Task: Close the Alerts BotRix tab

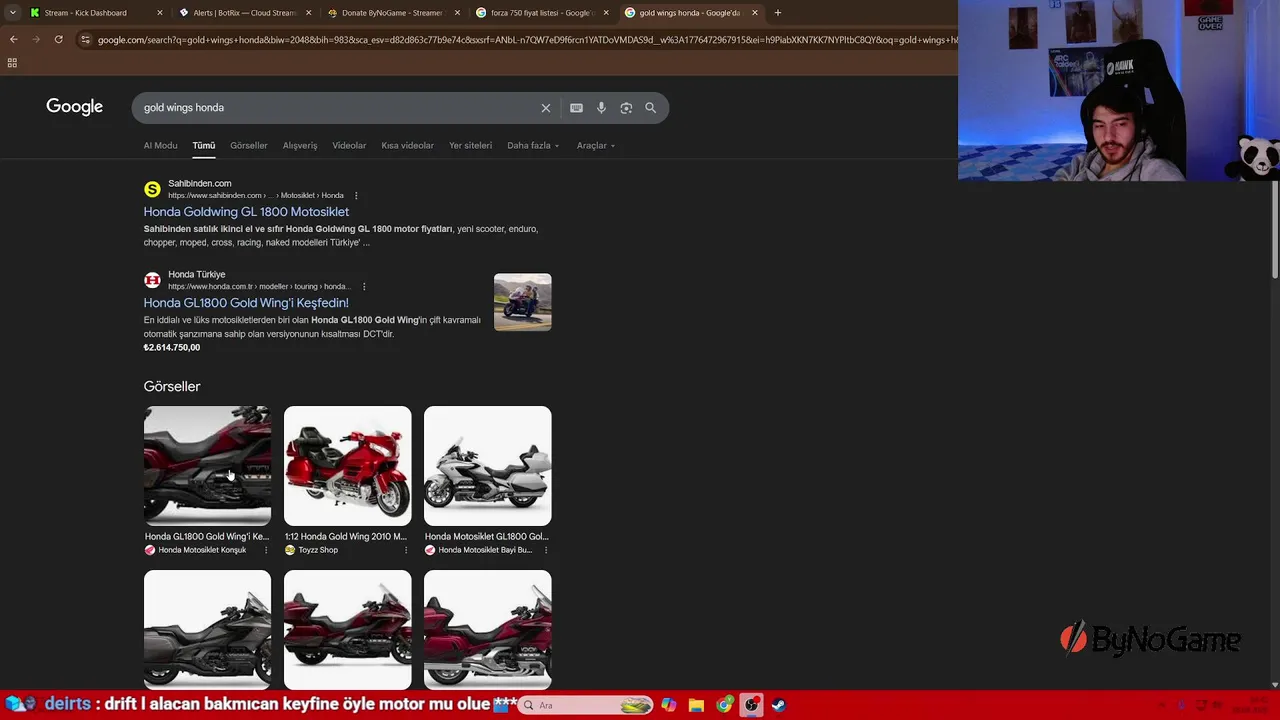Action: (308, 13)
